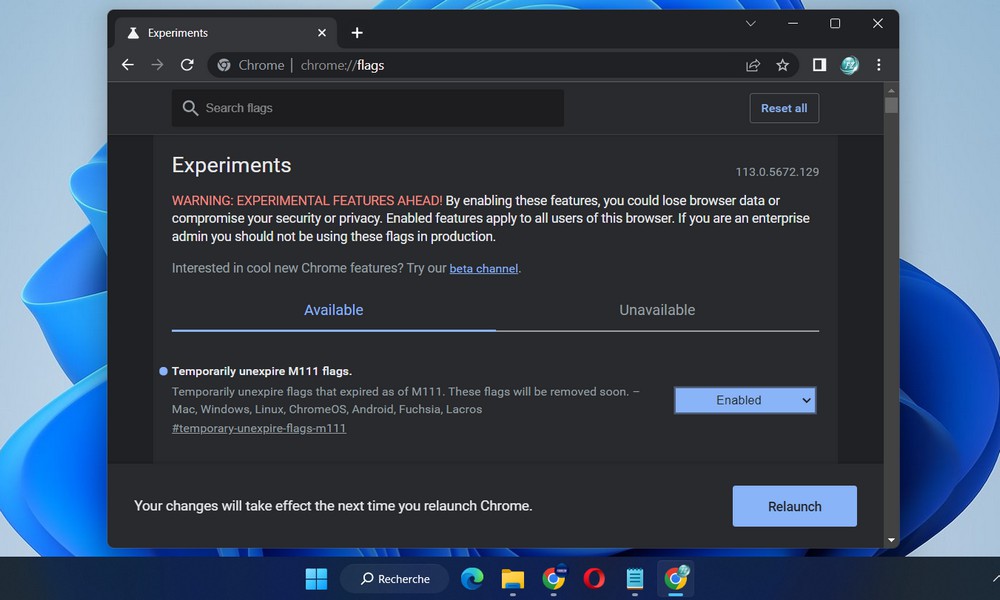
Task: Open the tab search chevron
Action: pyautogui.click(x=751, y=24)
